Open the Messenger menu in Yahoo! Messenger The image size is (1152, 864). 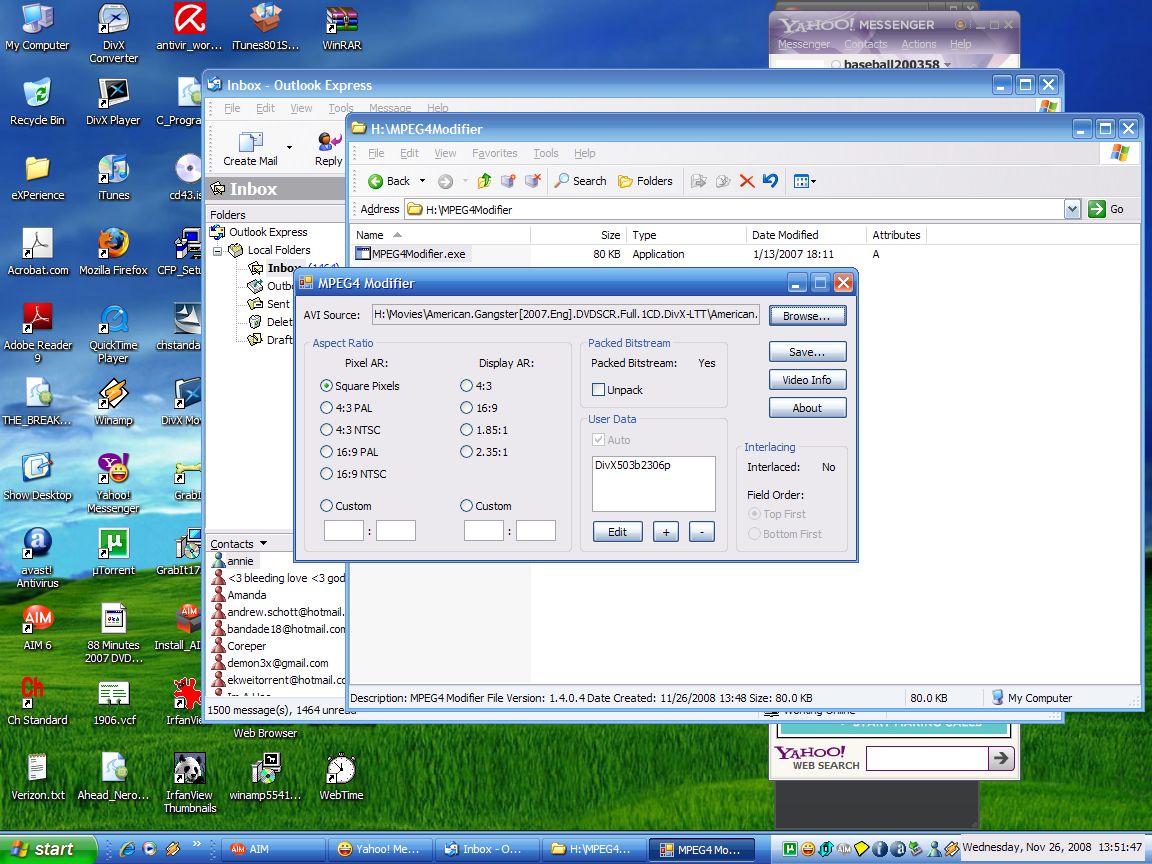804,44
